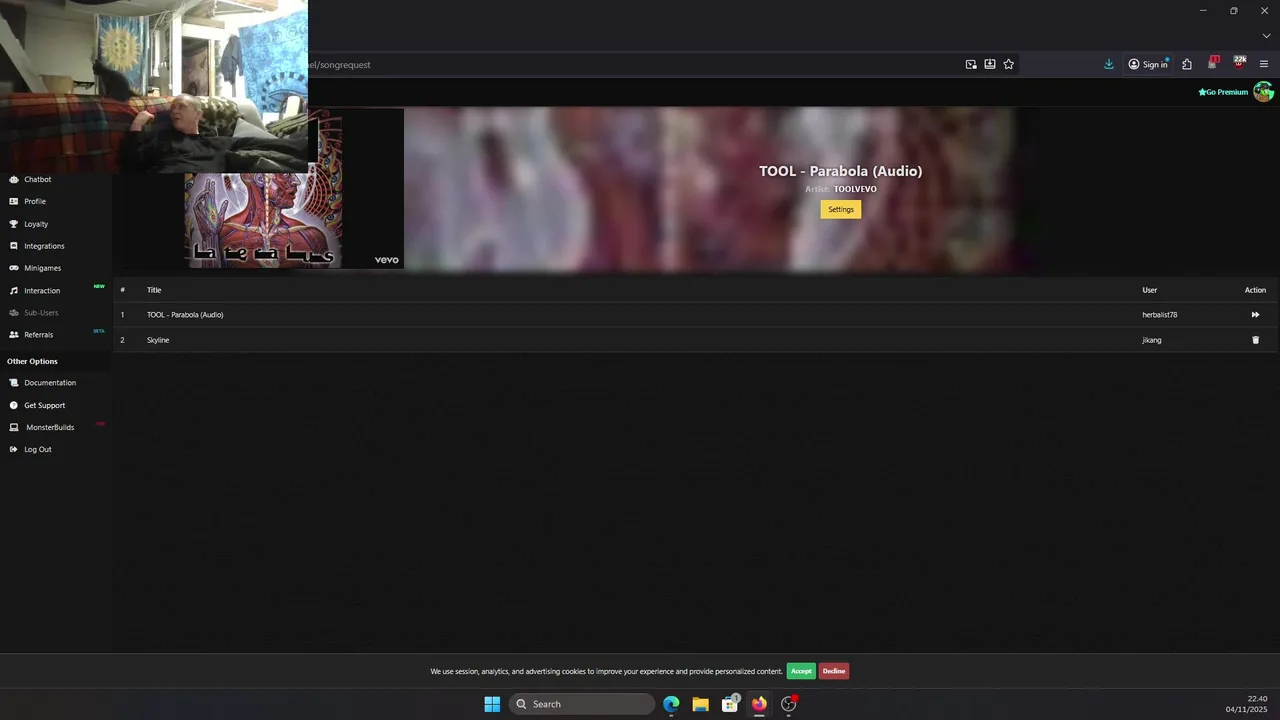Open Microsoft Store from the taskbar
Viewport: 1280px width, 720px height.
(x=730, y=704)
